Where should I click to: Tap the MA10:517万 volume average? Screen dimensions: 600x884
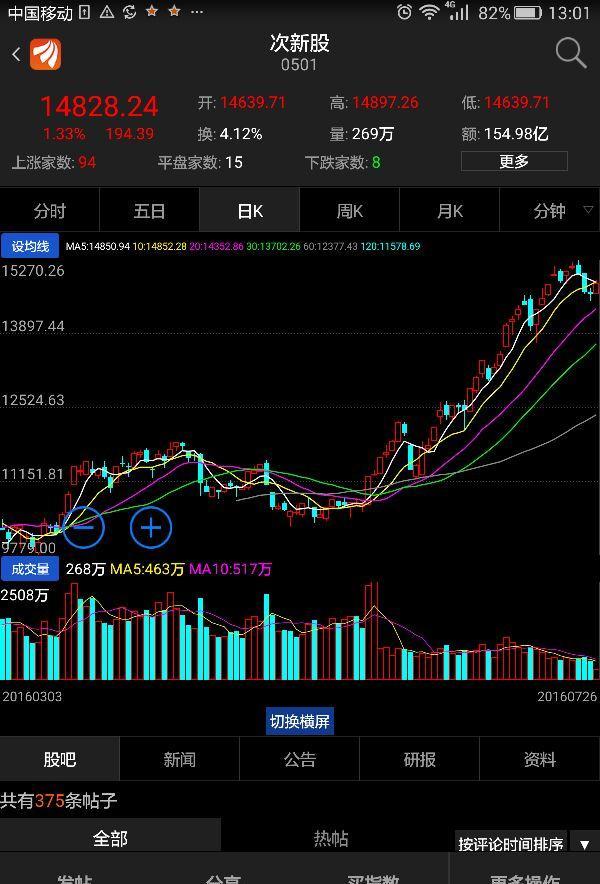pyautogui.click(x=230, y=569)
